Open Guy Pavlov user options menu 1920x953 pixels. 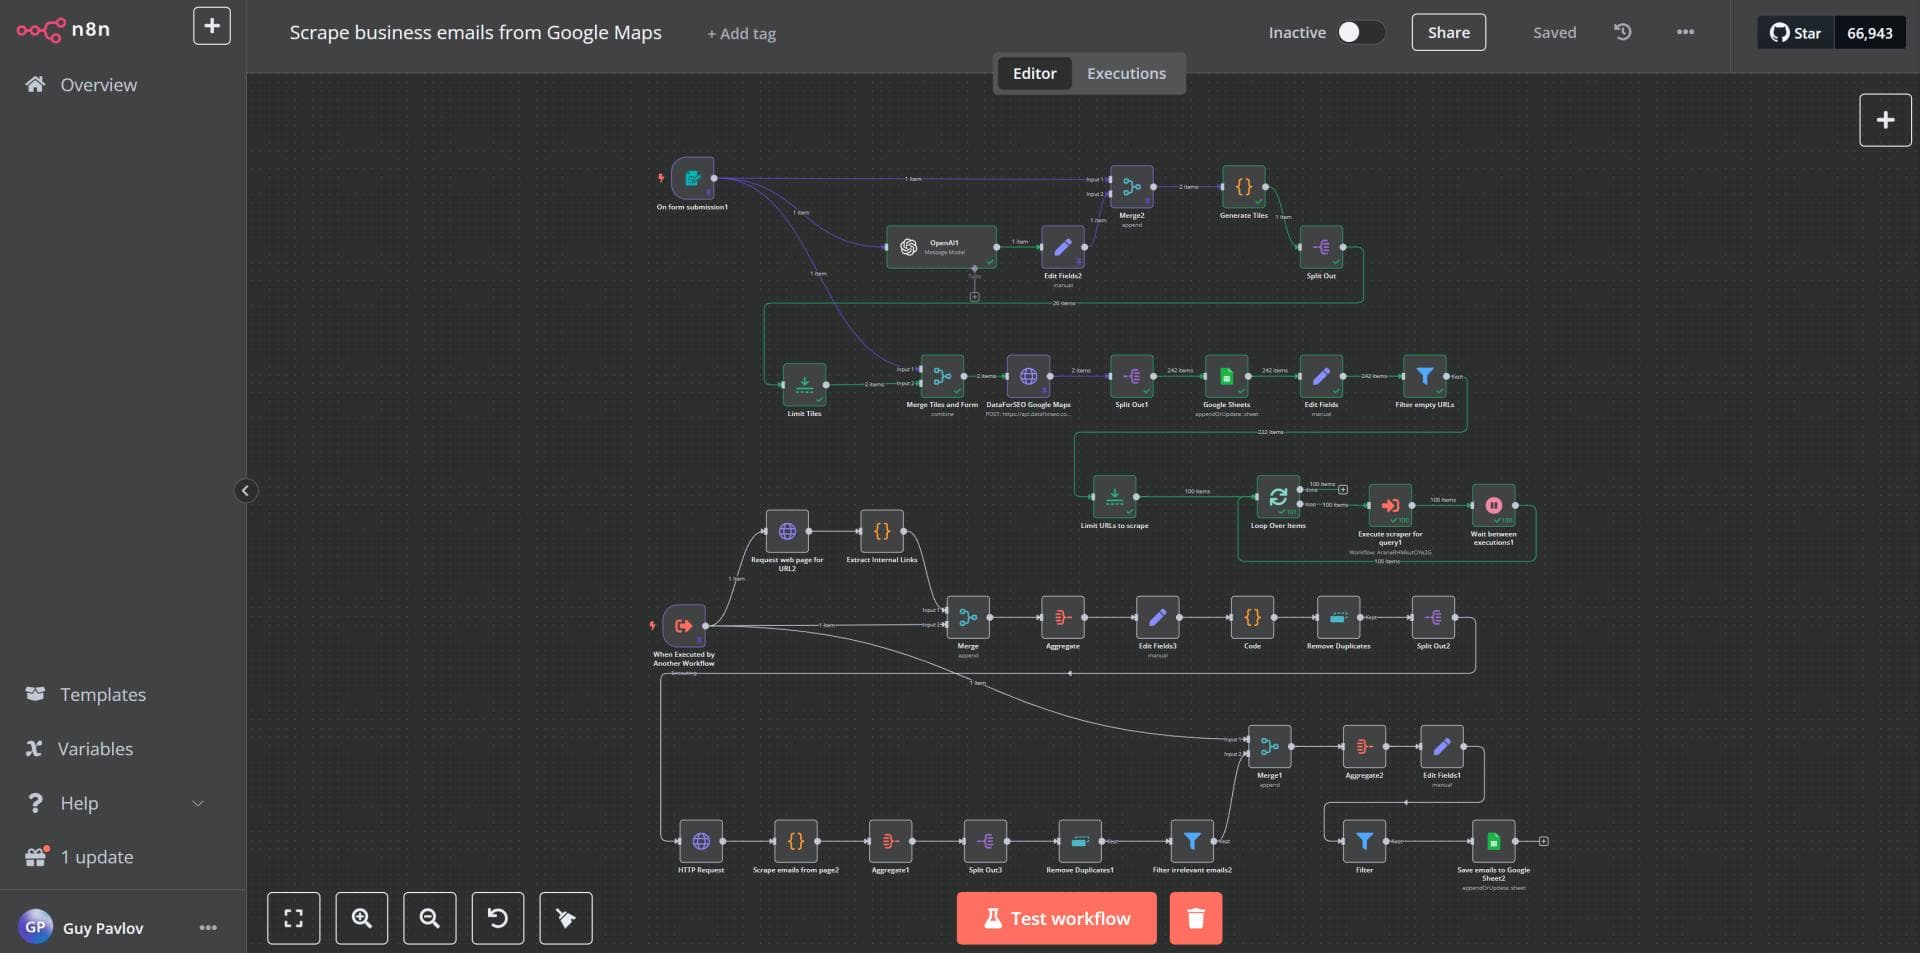pyautogui.click(x=208, y=927)
